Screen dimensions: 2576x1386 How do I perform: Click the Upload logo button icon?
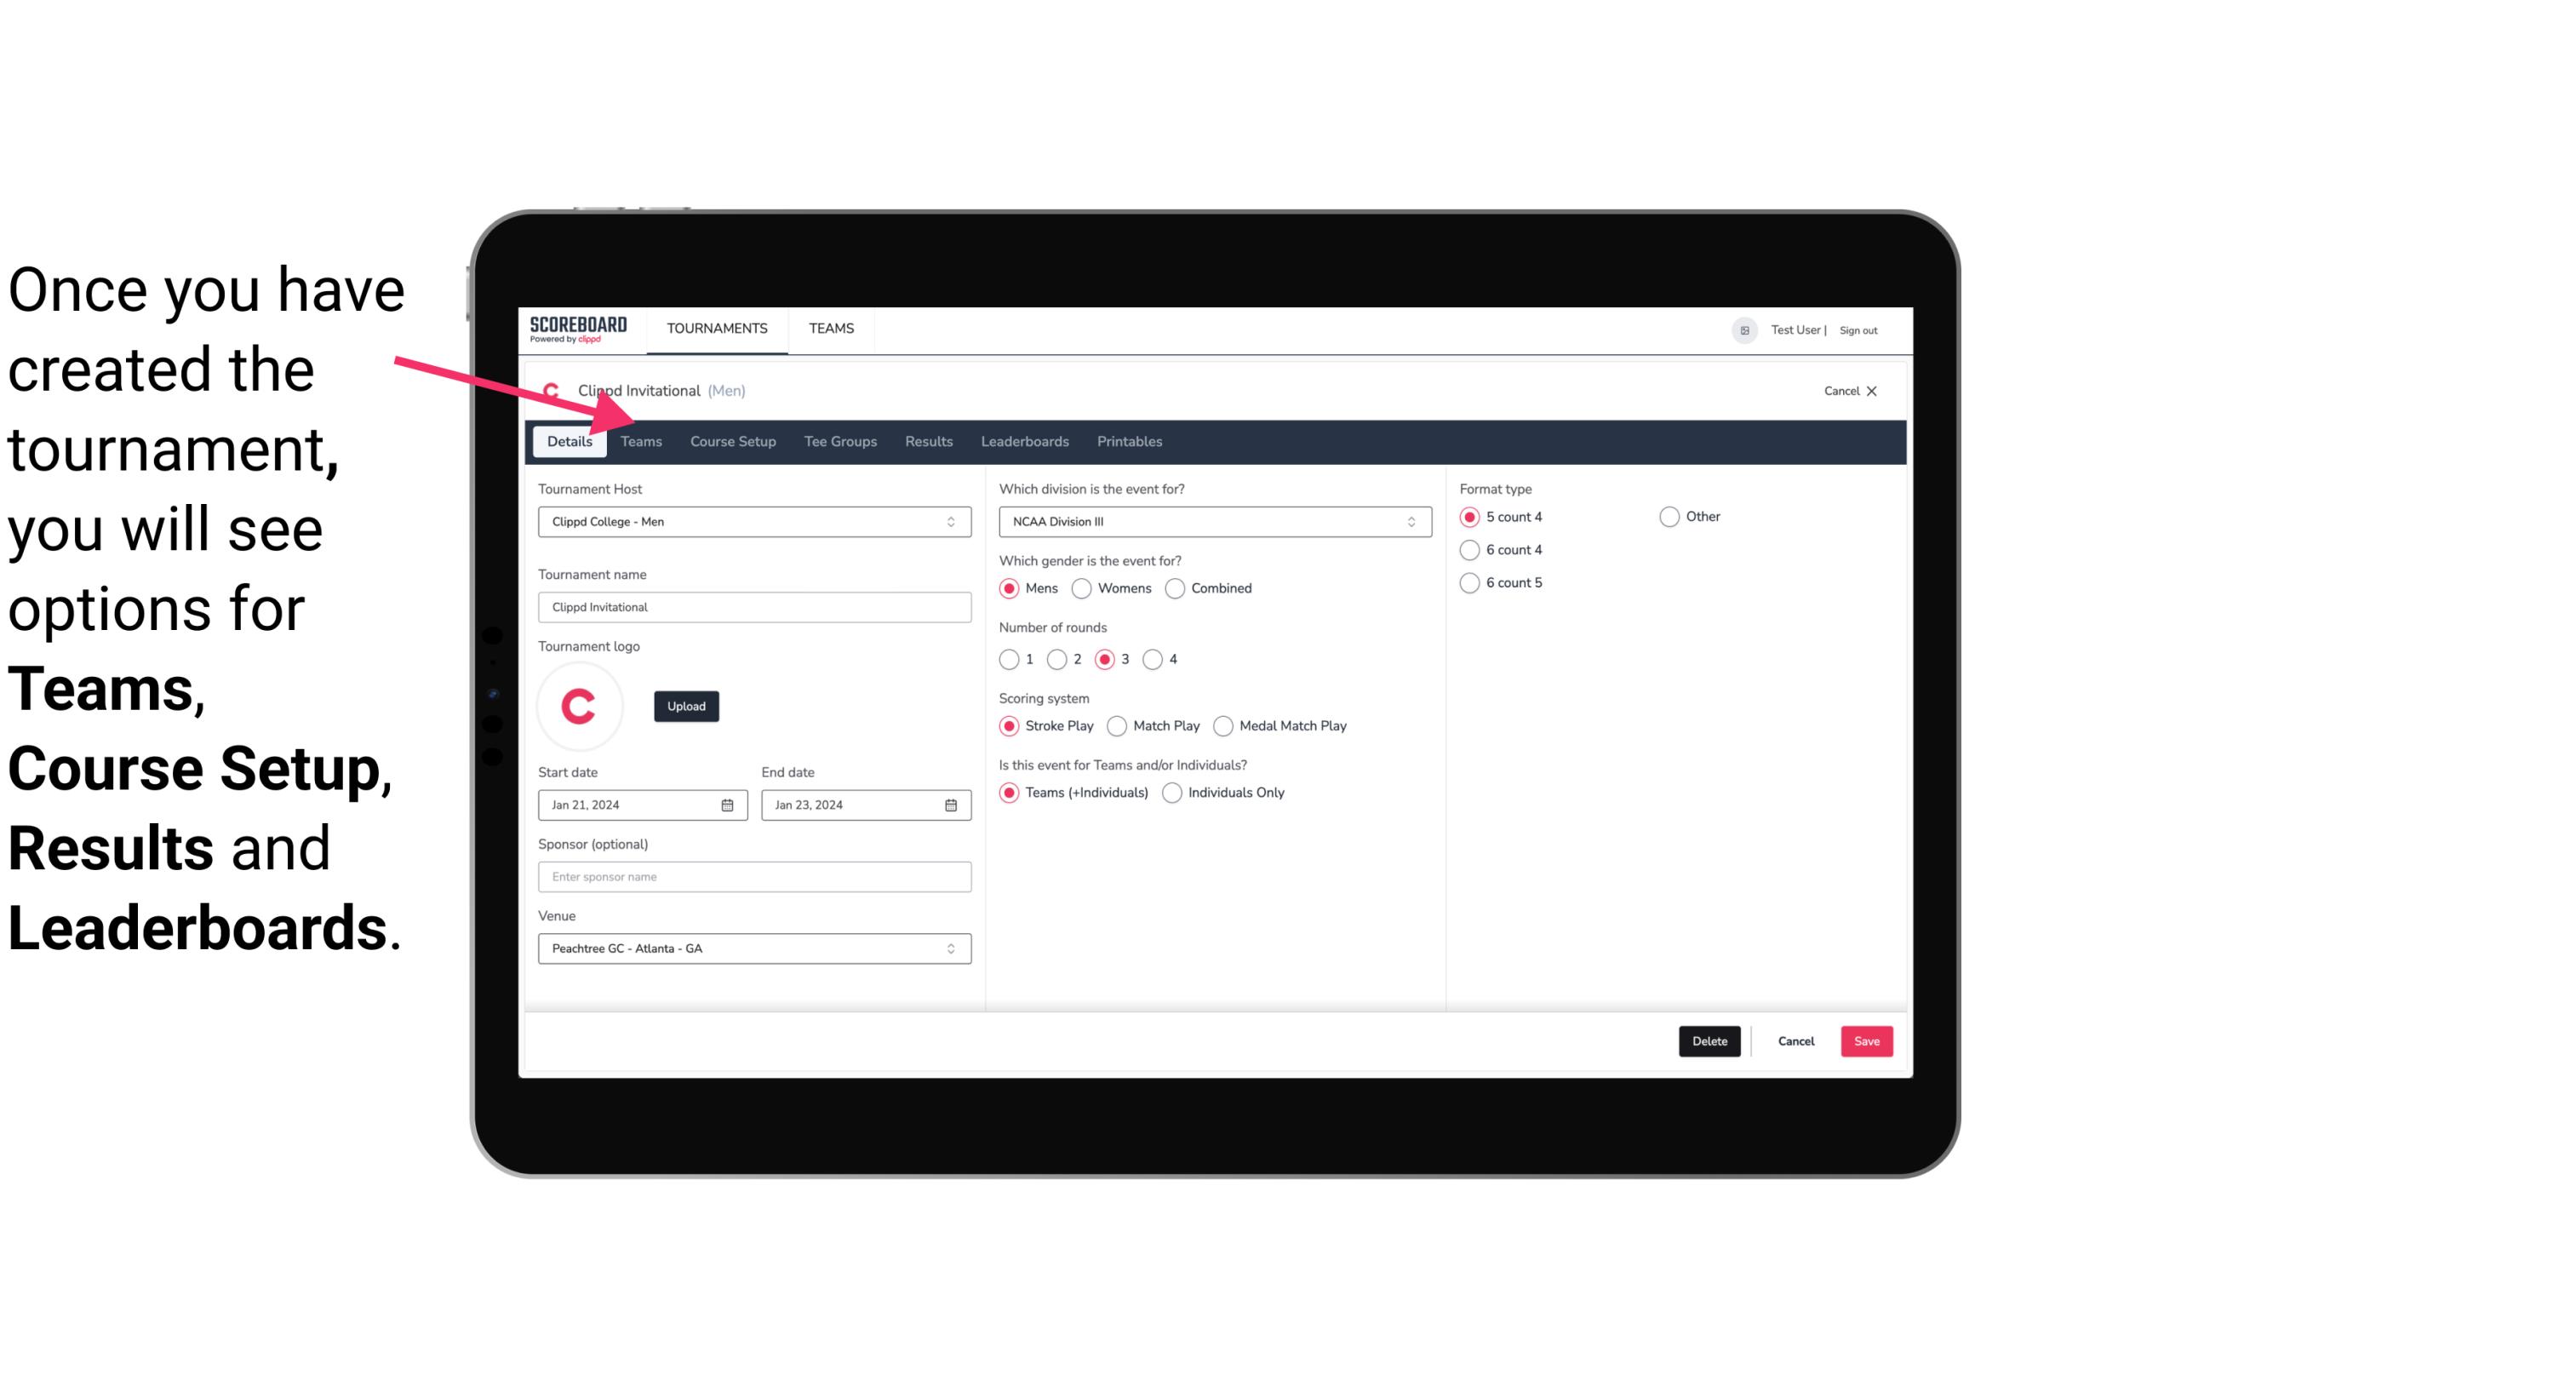[684, 705]
